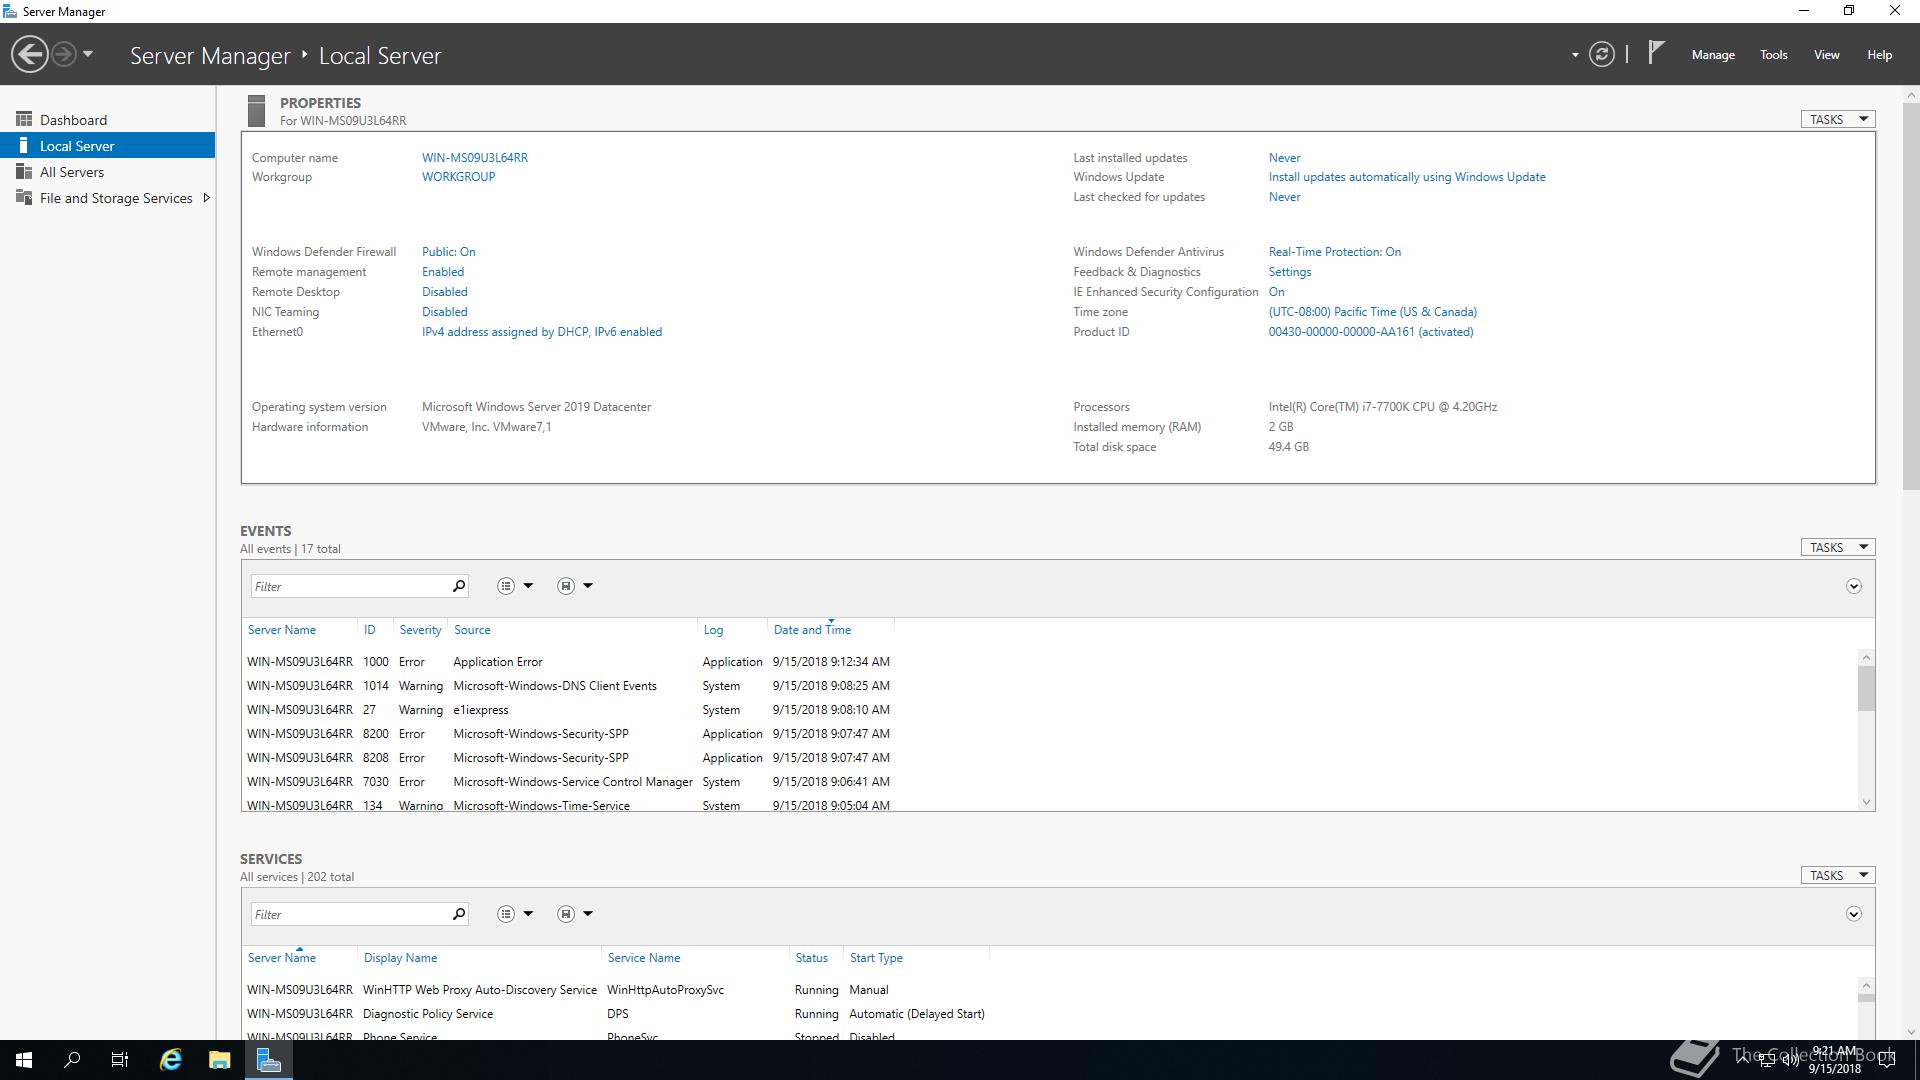Image resolution: width=1920 pixels, height=1080 pixels.
Task: Open the Pacific Time zone link
Action: (x=1373, y=312)
